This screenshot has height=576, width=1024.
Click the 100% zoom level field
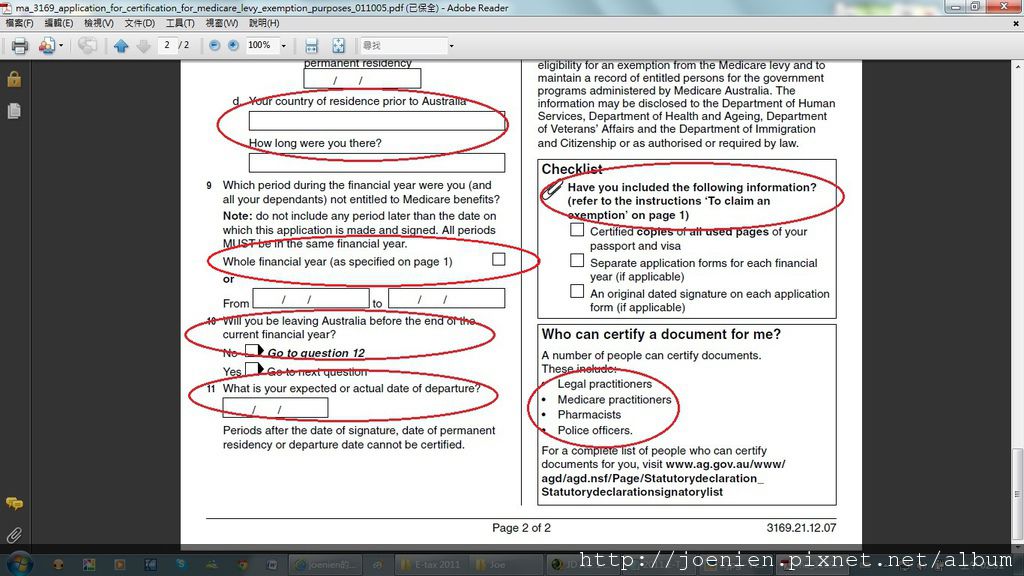pyautogui.click(x=261, y=45)
